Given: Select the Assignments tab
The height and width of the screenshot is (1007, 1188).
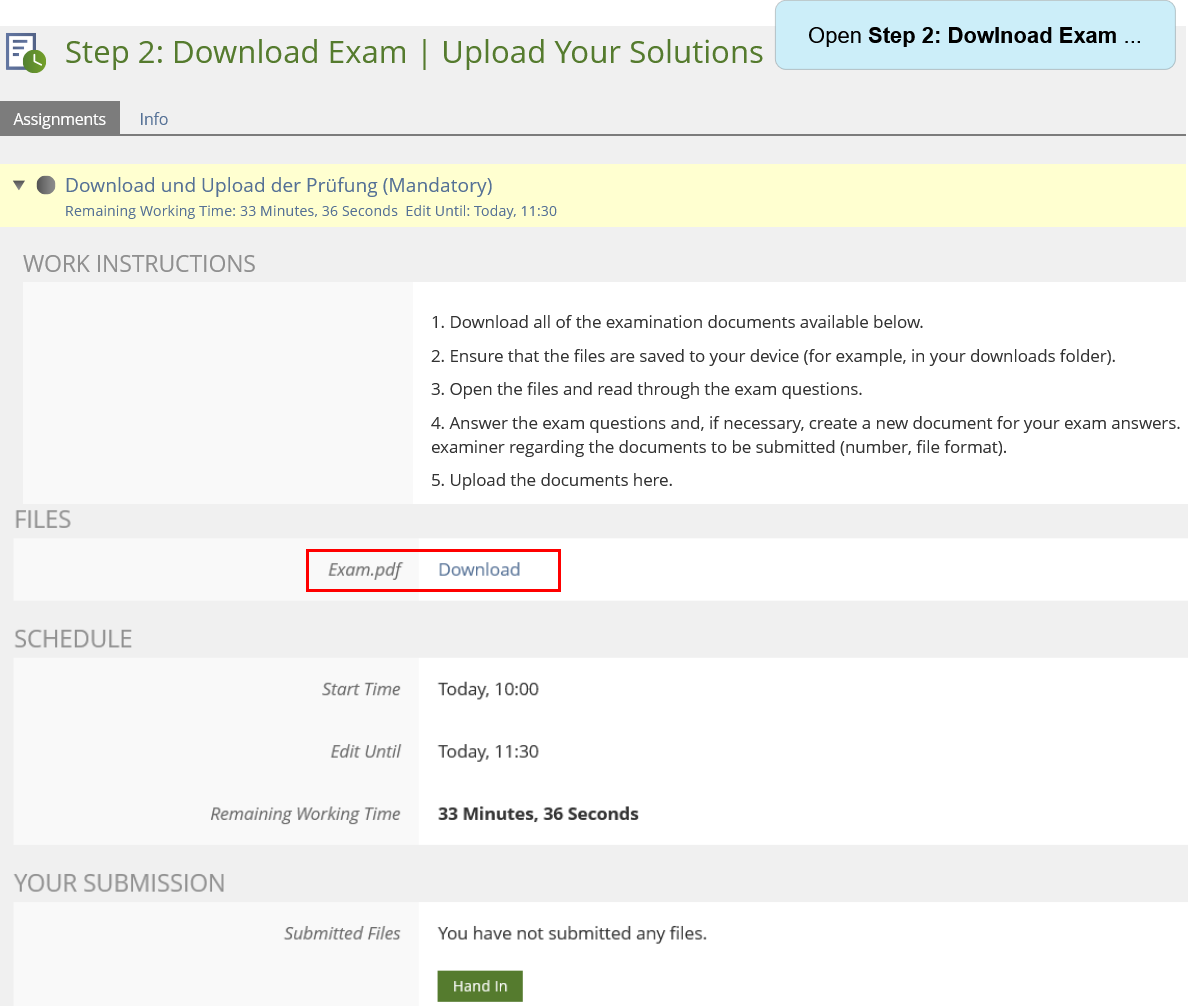Looking at the screenshot, I should [60, 119].
